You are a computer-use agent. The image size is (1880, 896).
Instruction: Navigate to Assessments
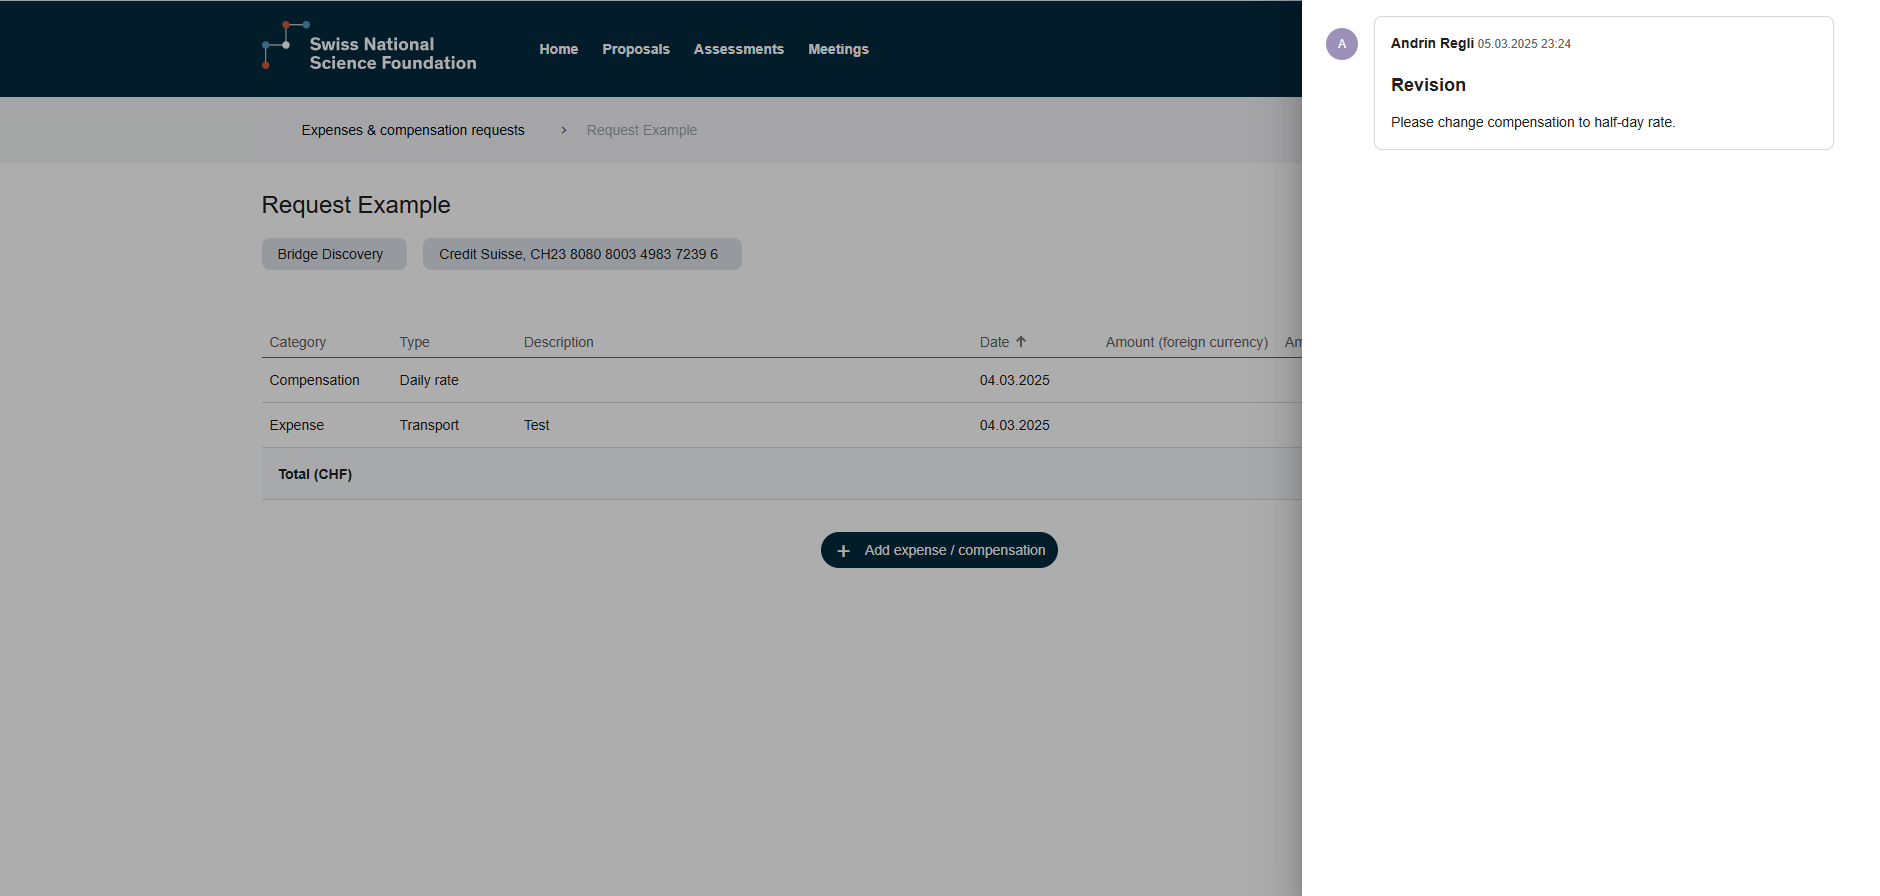pyautogui.click(x=738, y=49)
